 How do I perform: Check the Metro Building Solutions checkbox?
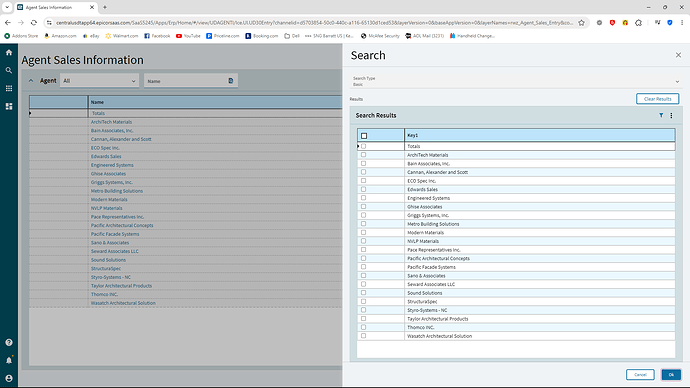click(x=363, y=223)
